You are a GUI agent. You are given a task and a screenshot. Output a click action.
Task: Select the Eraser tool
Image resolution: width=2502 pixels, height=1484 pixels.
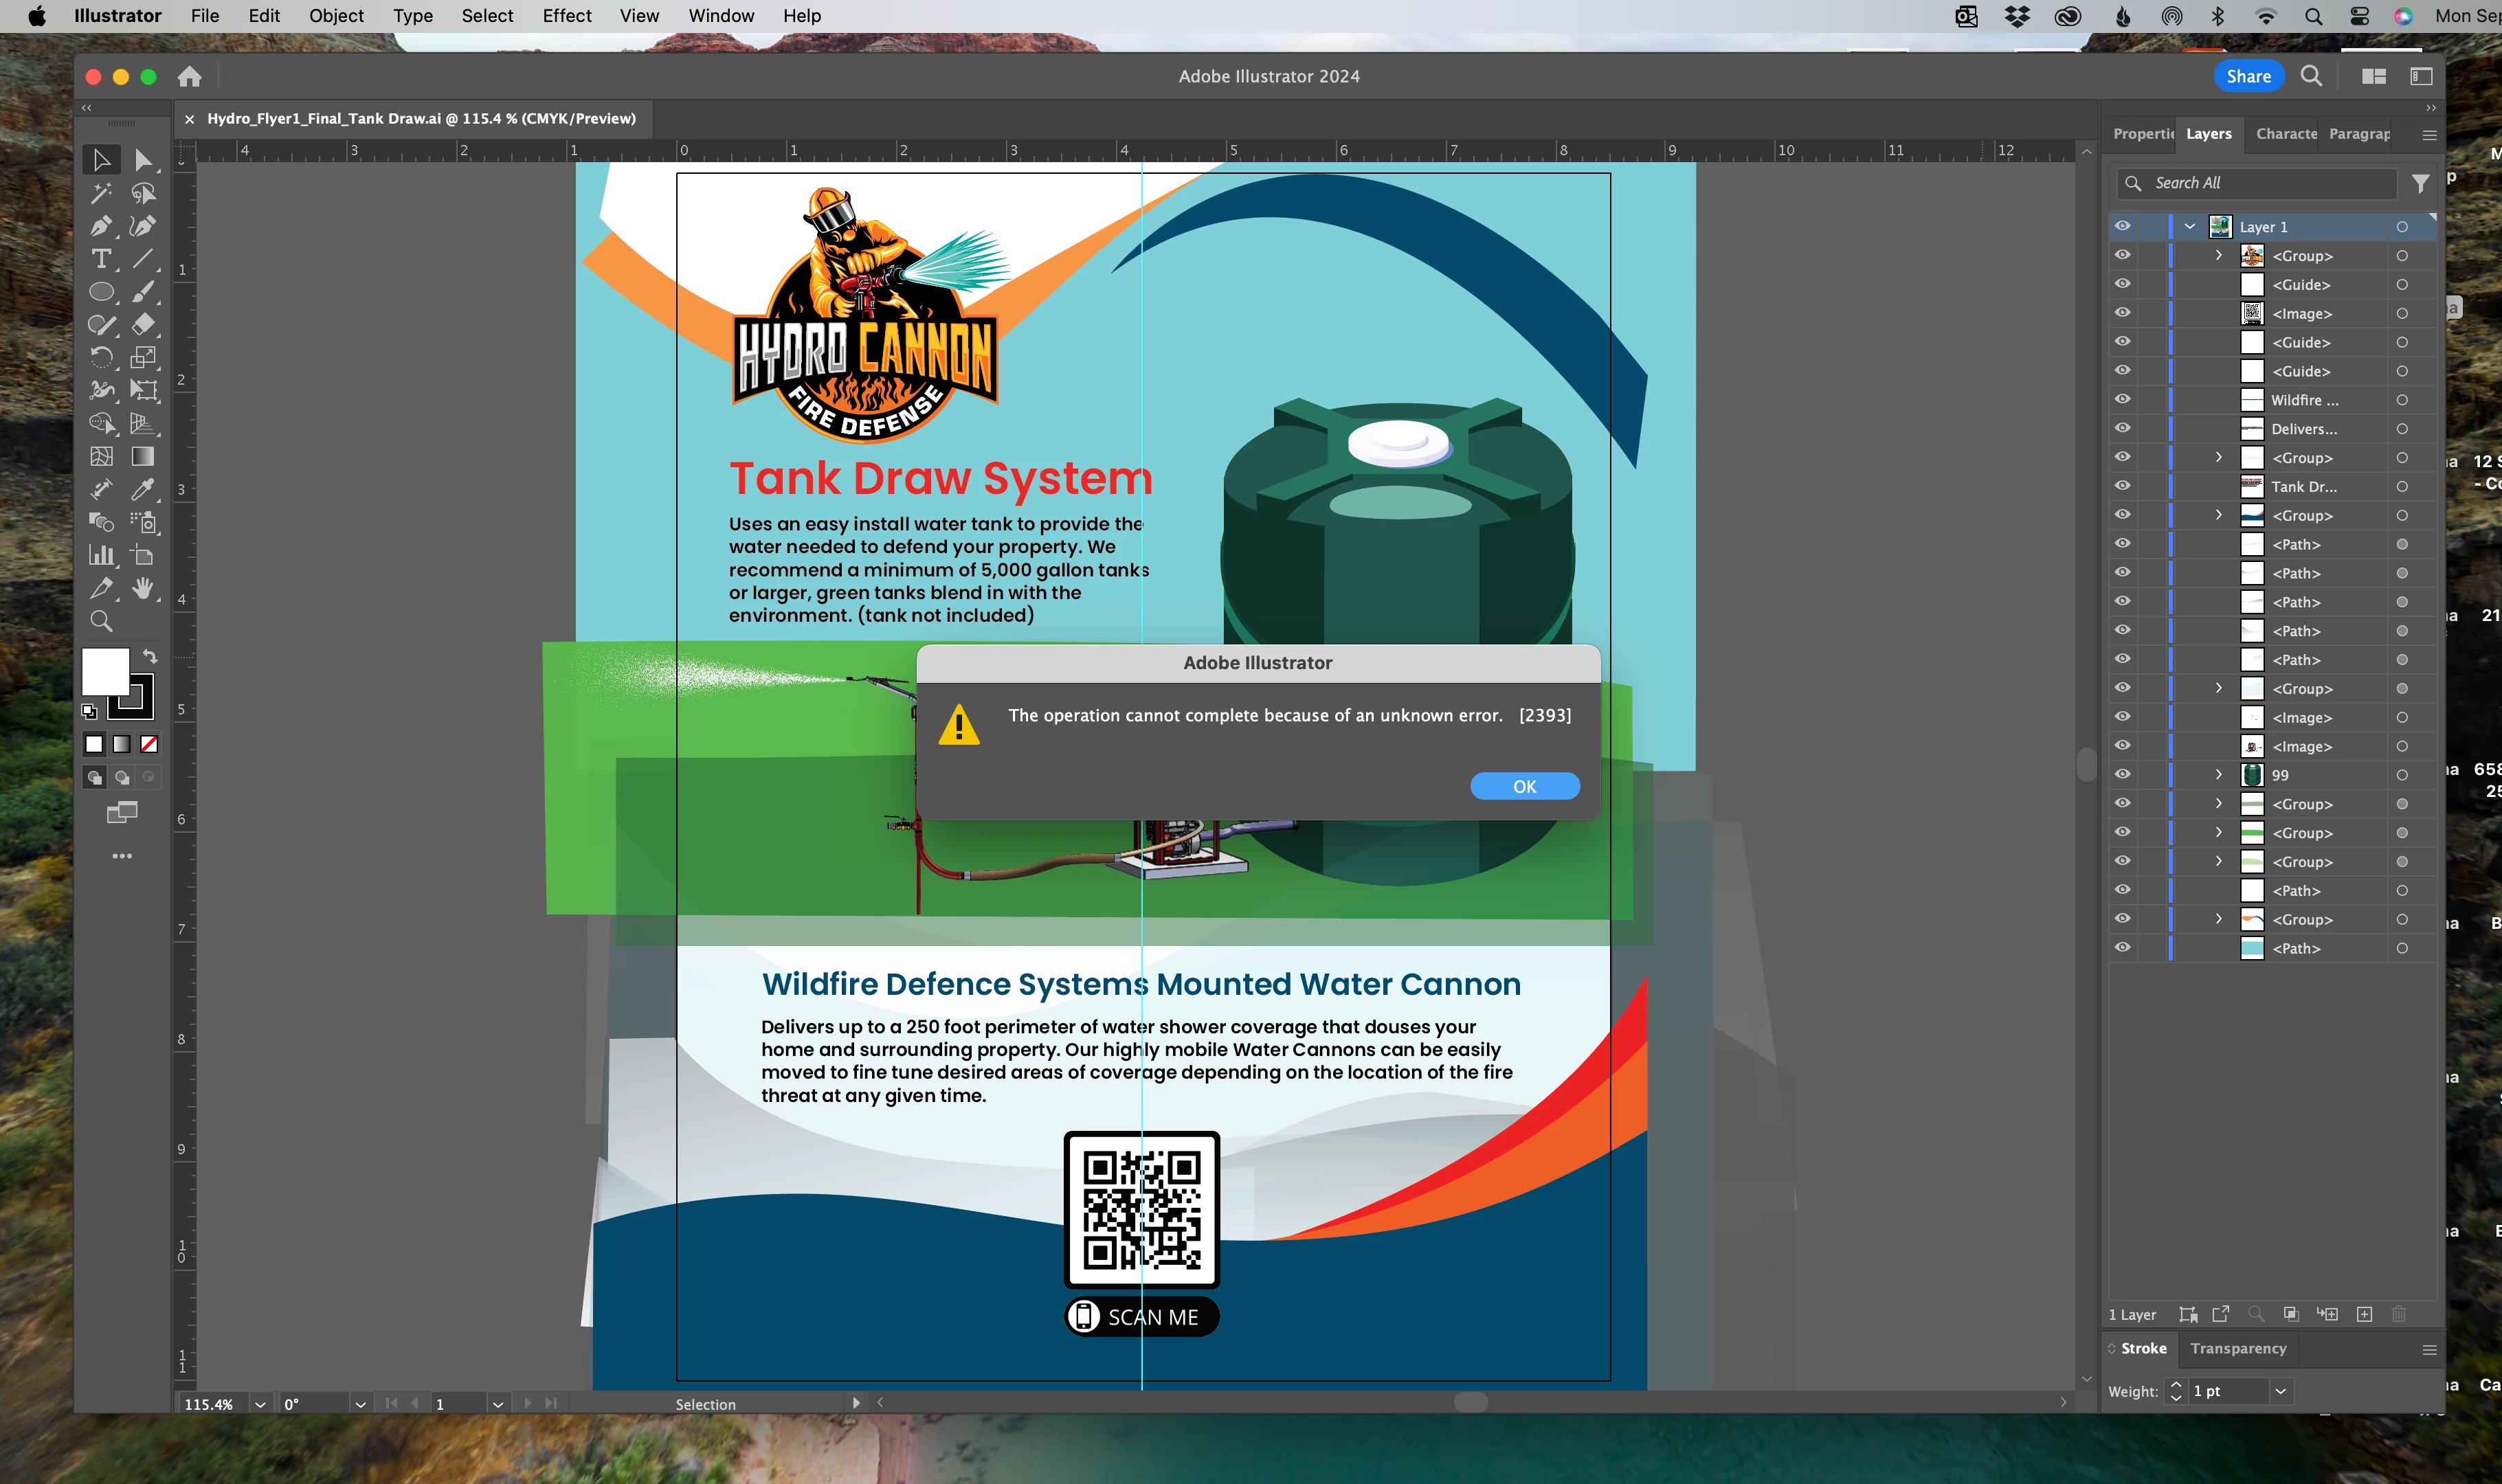click(143, 324)
